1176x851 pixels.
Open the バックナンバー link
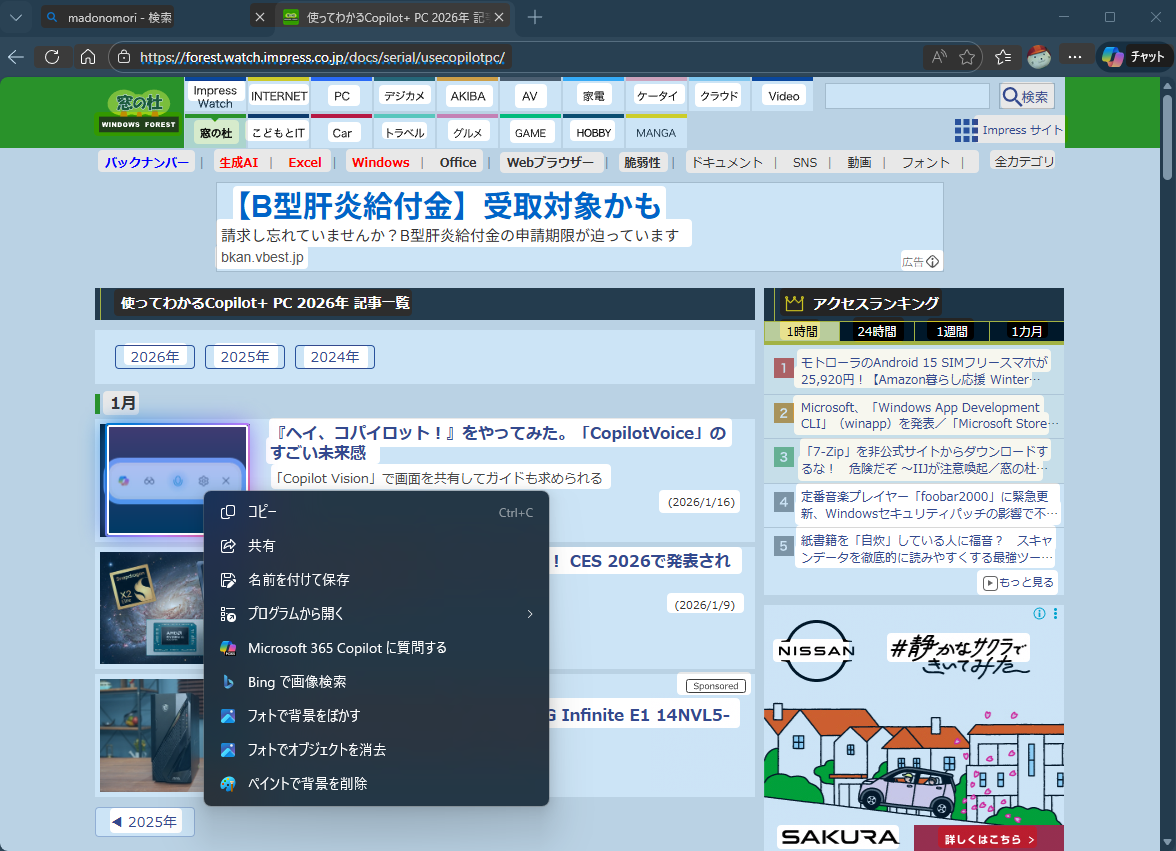point(146,161)
